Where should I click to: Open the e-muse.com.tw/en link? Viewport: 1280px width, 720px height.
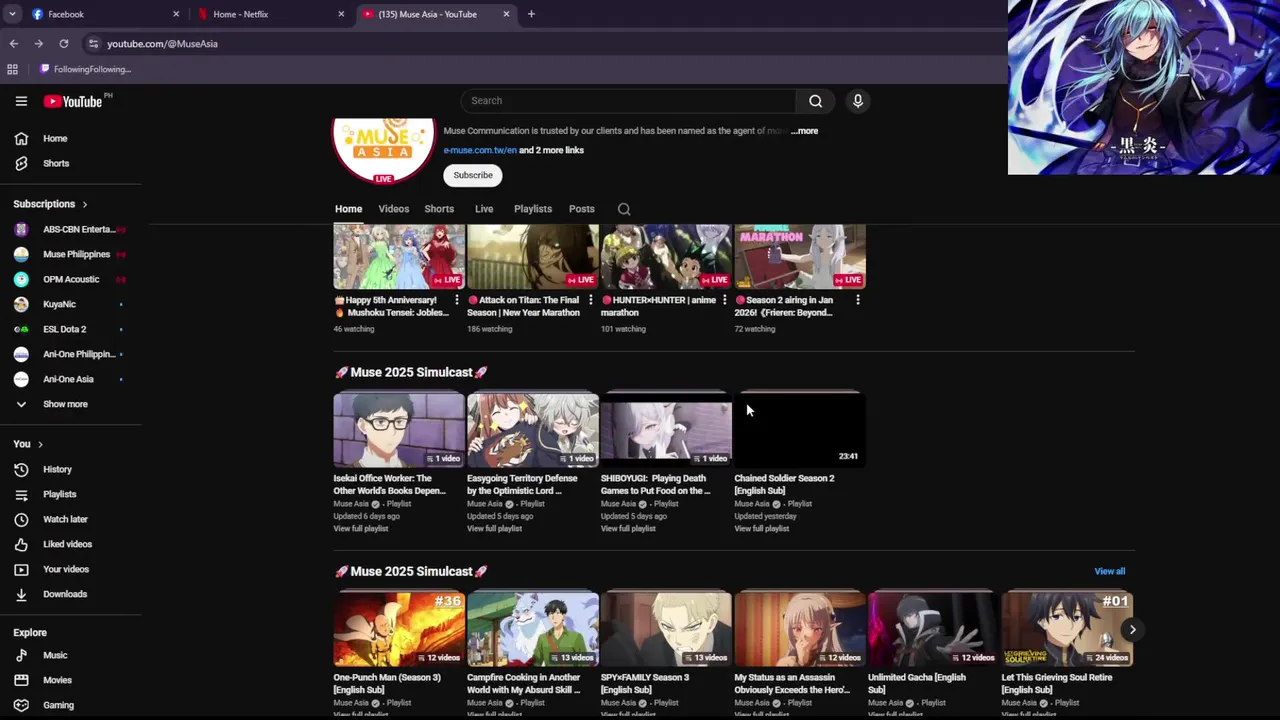(x=480, y=151)
